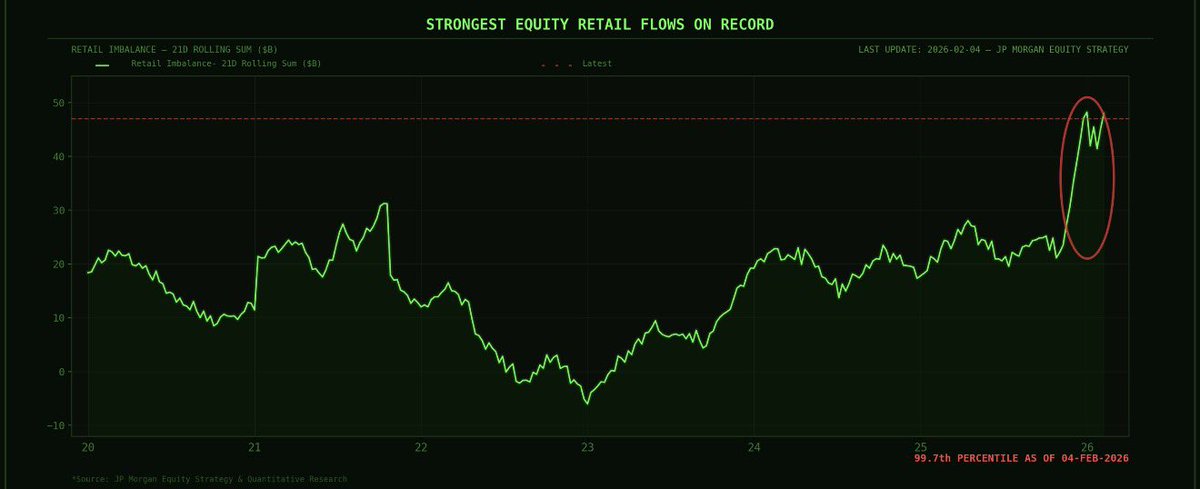
Task: Select the red dashed legend marker for Latest
Action: coord(558,64)
